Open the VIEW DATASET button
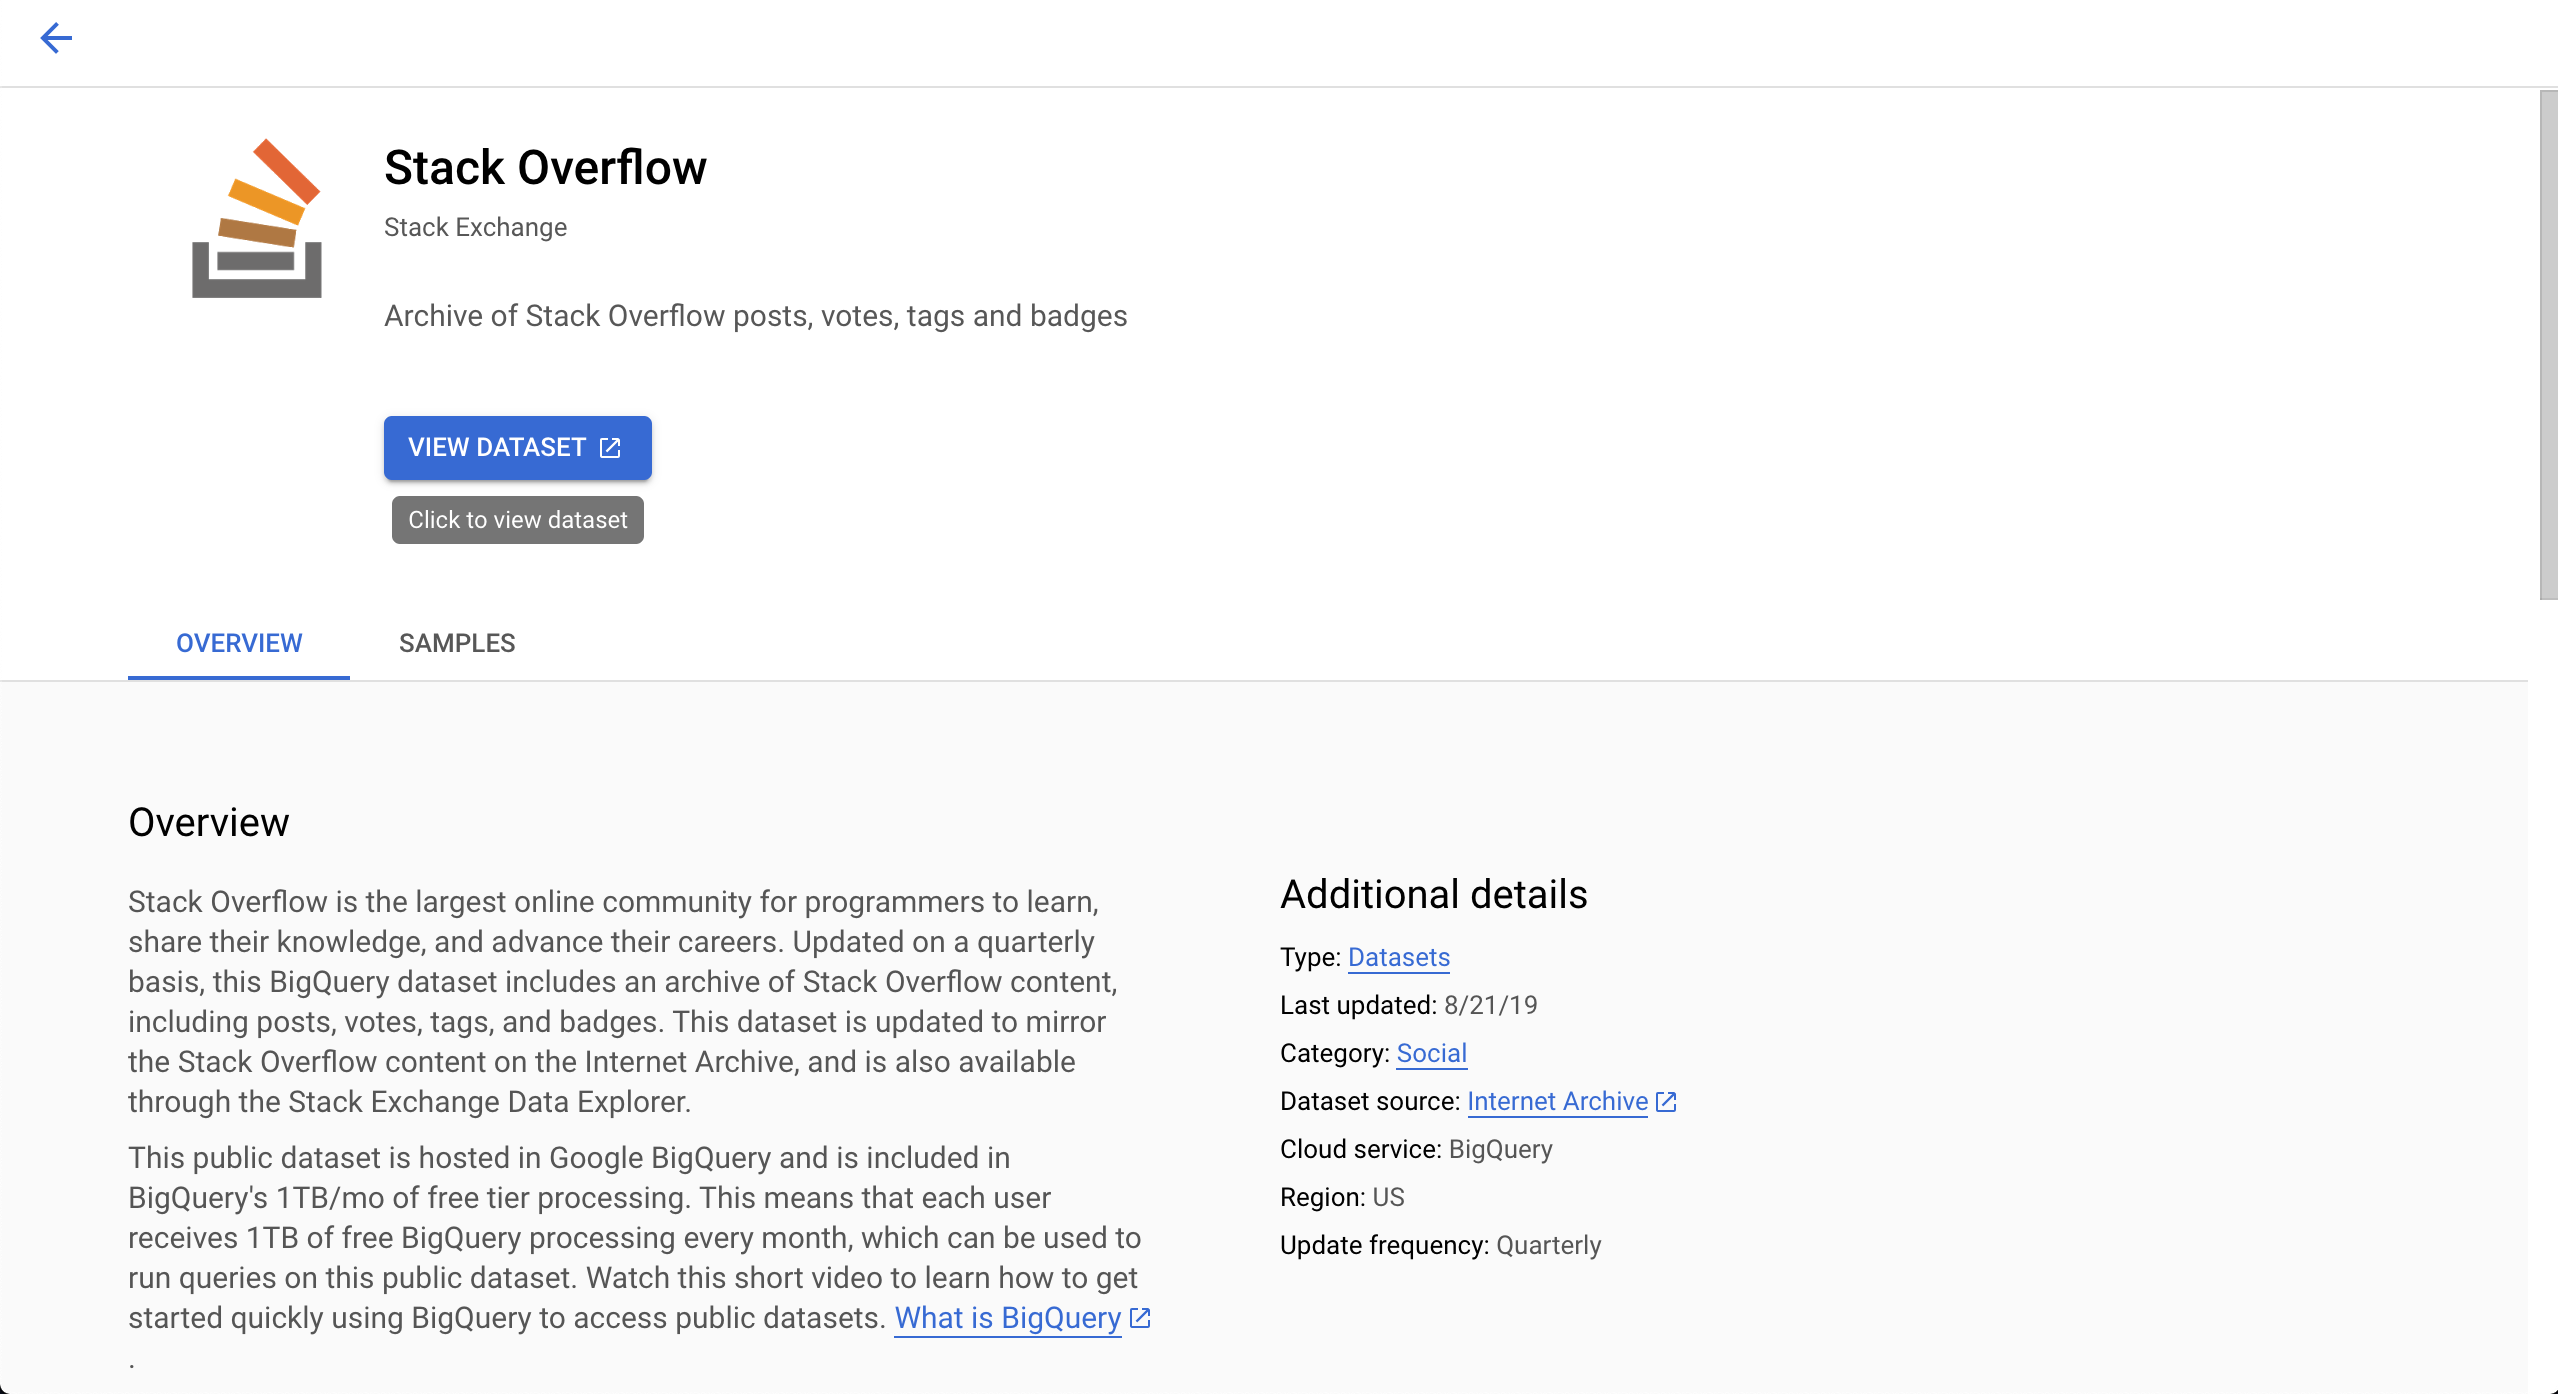2558x1394 pixels. 517,447
